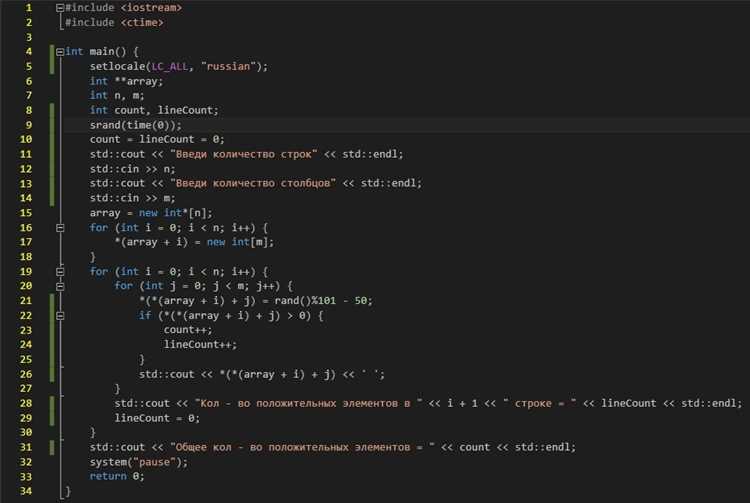Collapse the #include block fold marker
Viewport: 750px width, 503px height.
(x=60, y=8)
